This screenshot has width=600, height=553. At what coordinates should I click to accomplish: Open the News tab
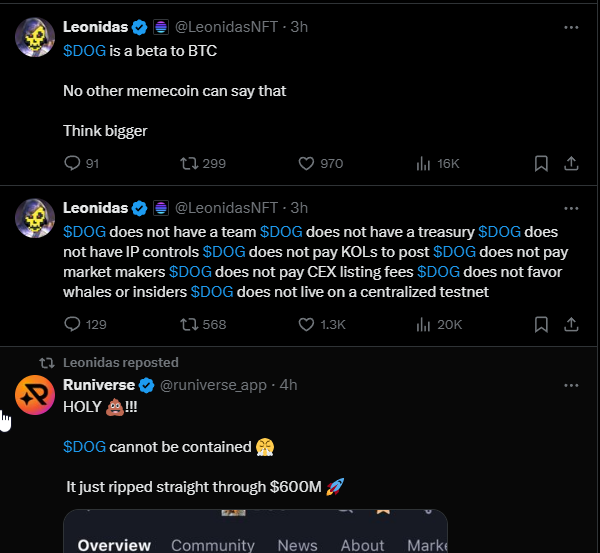point(297,545)
